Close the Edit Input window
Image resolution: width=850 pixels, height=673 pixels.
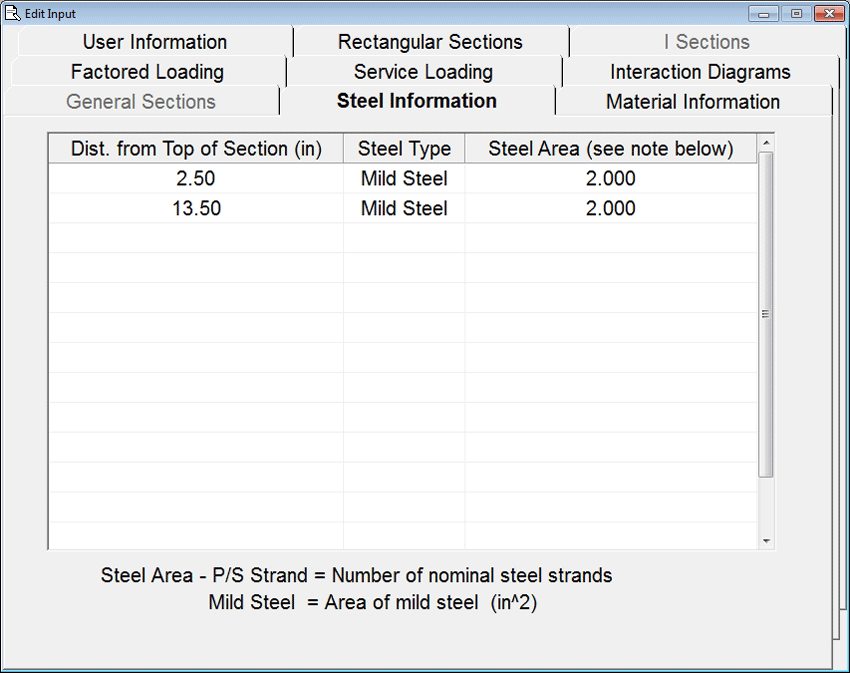[x=825, y=13]
